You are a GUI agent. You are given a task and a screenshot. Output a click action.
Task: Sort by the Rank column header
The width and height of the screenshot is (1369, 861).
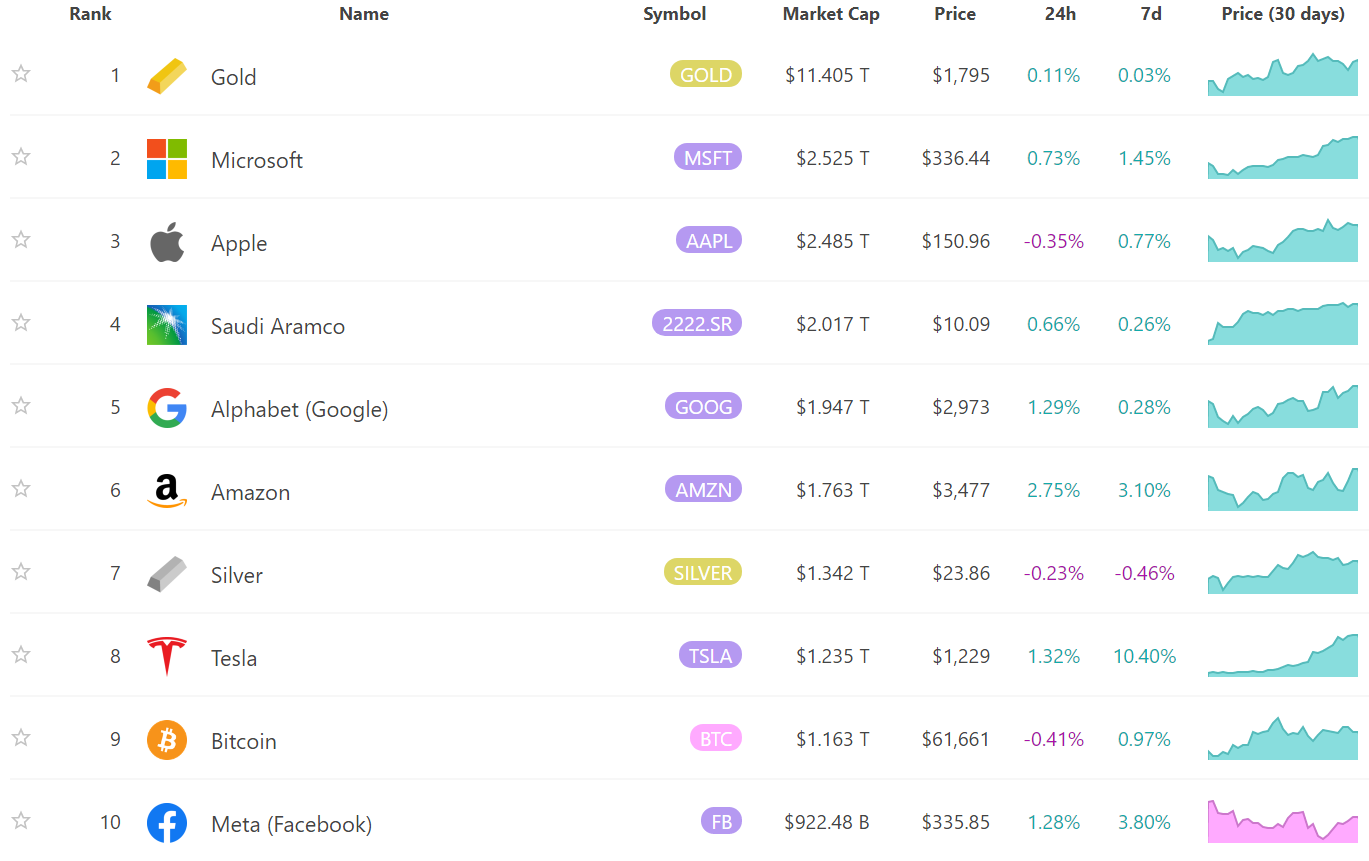click(90, 14)
